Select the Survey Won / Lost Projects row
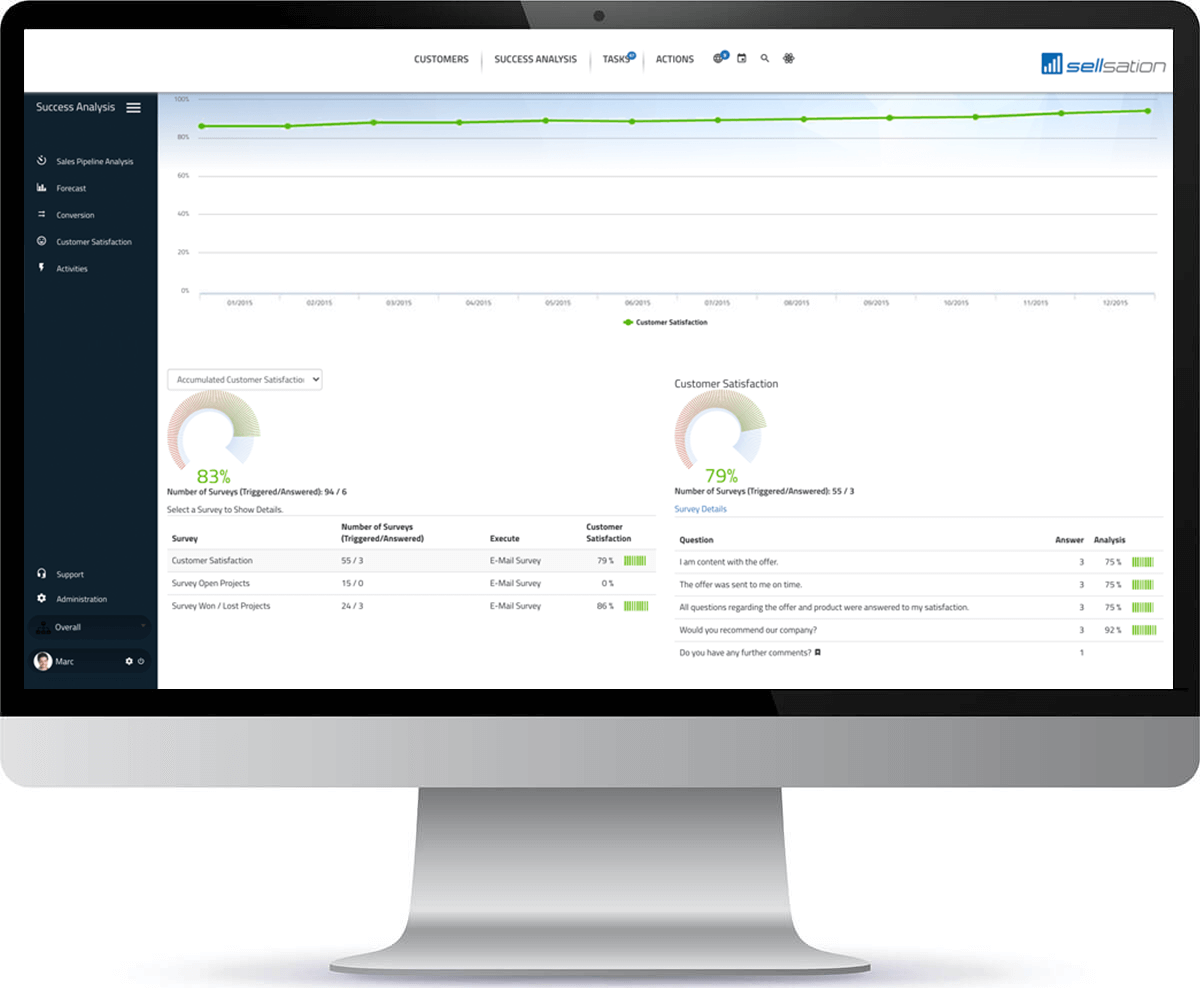The height and width of the screenshot is (988, 1200). (x=221, y=606)
